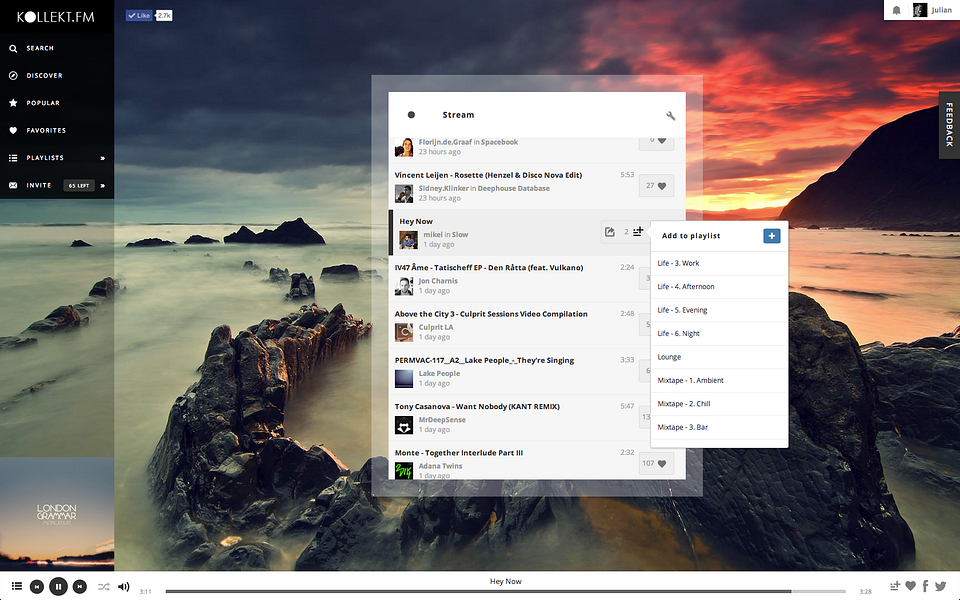Open the notifications bell
Viewport: 960px width, 600px height.
[x=896, y=10]
